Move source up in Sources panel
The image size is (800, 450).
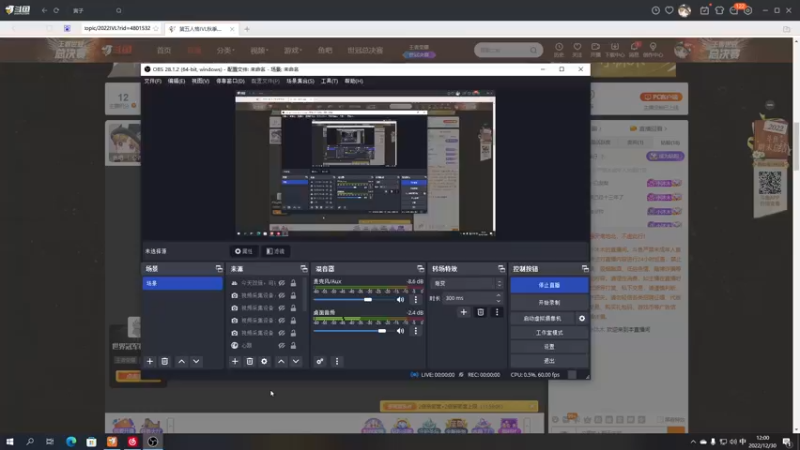(x=281, y=361)
